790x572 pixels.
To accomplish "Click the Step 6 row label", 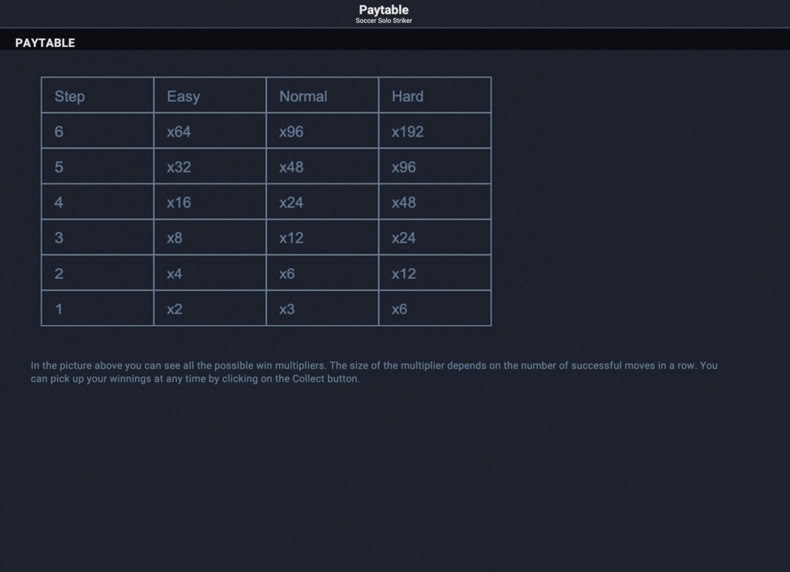I will click(98, 131).
